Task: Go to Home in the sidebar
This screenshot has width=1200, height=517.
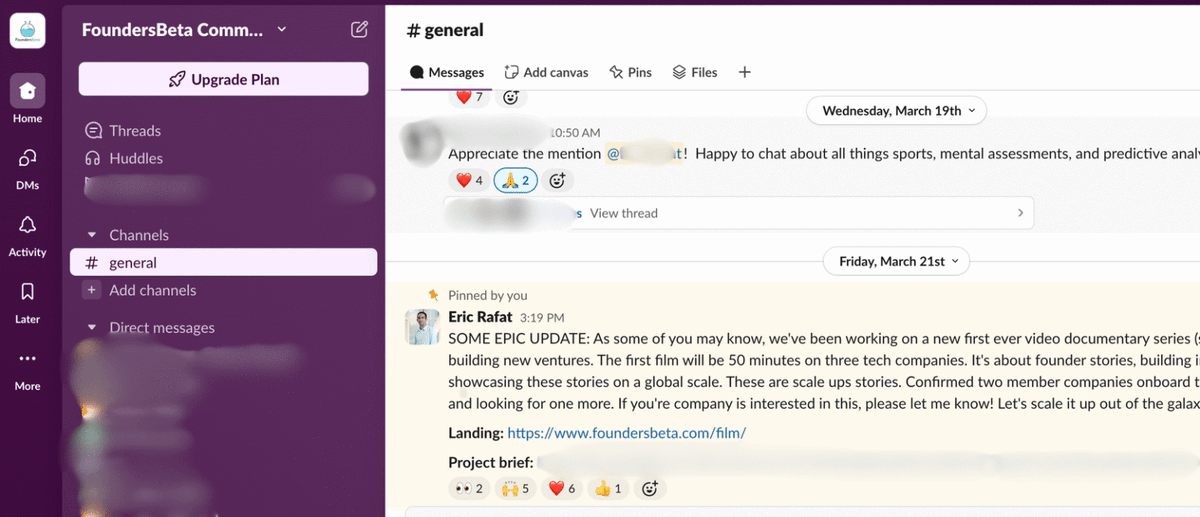Action: [x=27, y=100]
